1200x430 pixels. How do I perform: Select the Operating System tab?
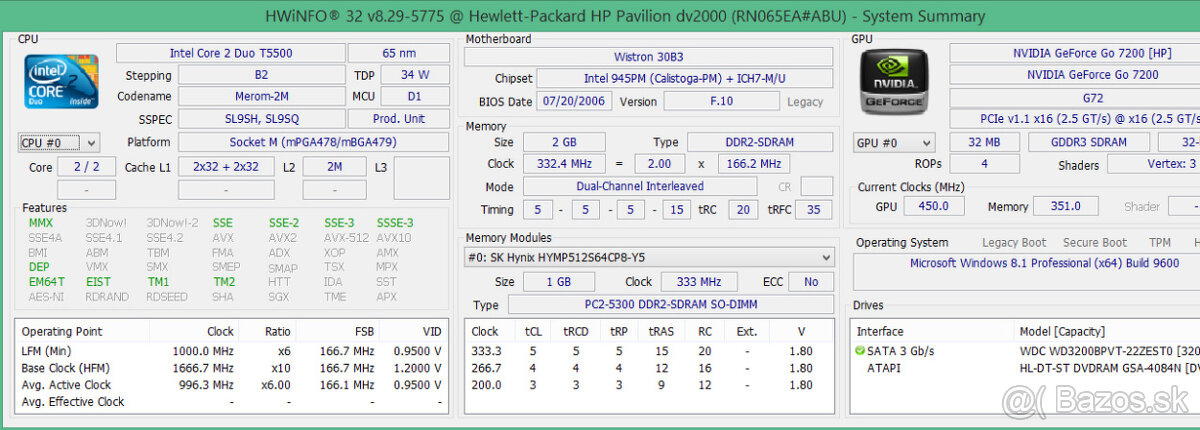[902, 242]
